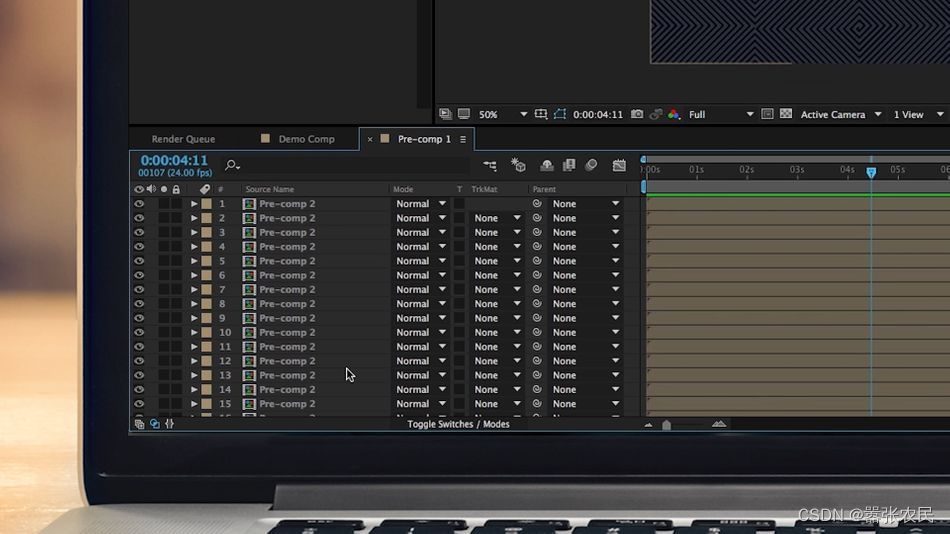Click the Source Name column header
This screenshot has width=950, height=534.
[270, 189]
